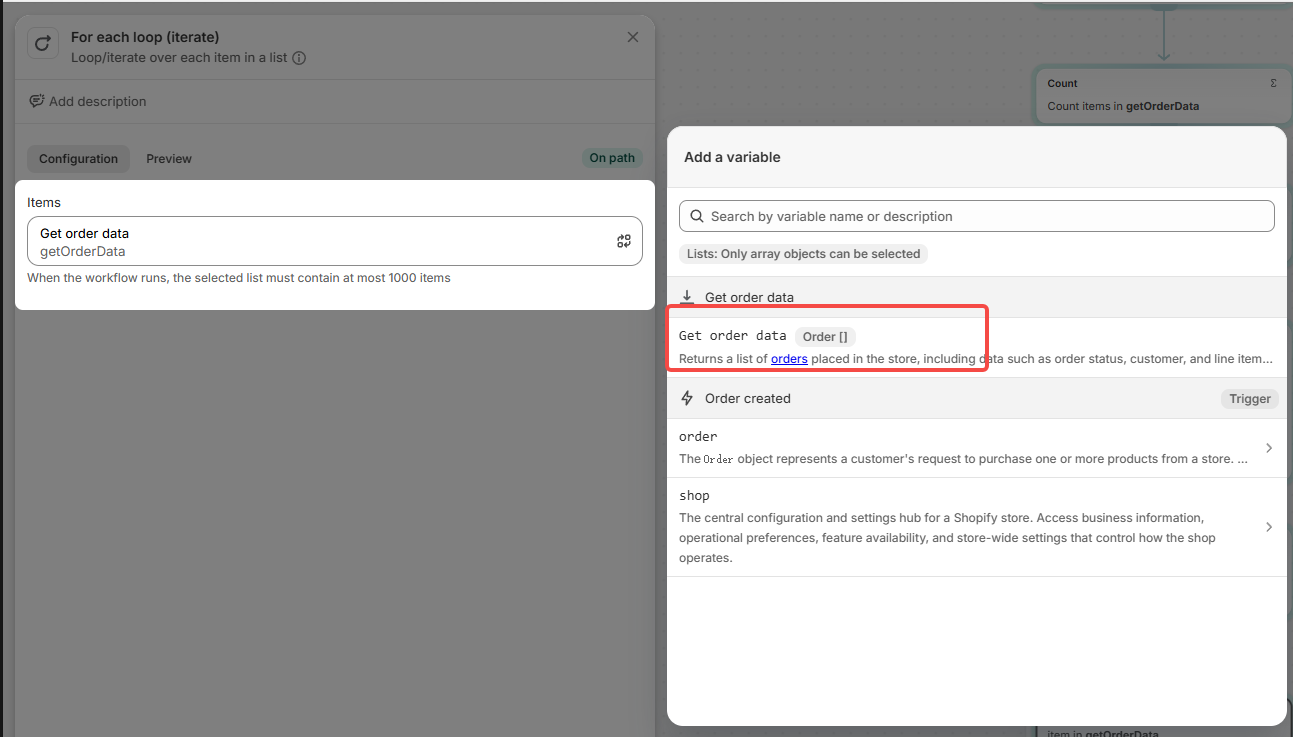Click the sigma icon on the Count node

(1272, 83)
